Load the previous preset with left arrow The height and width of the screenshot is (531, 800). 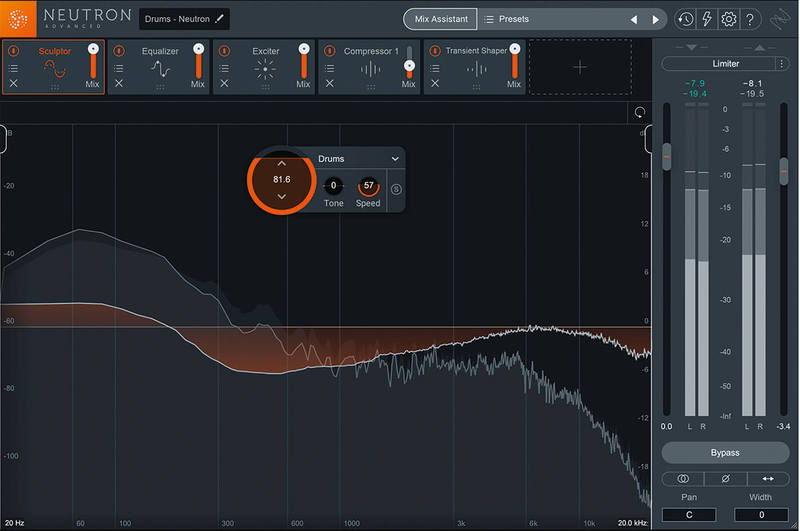(634, 19)
